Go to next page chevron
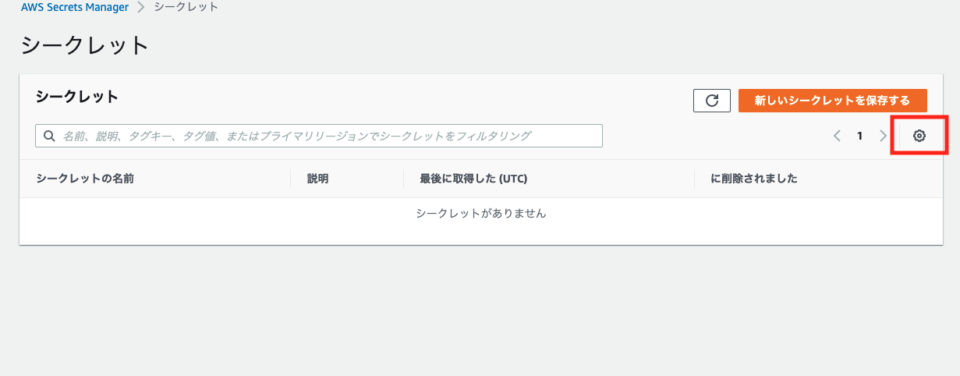The image size is (960, 376). pos(882,136)
